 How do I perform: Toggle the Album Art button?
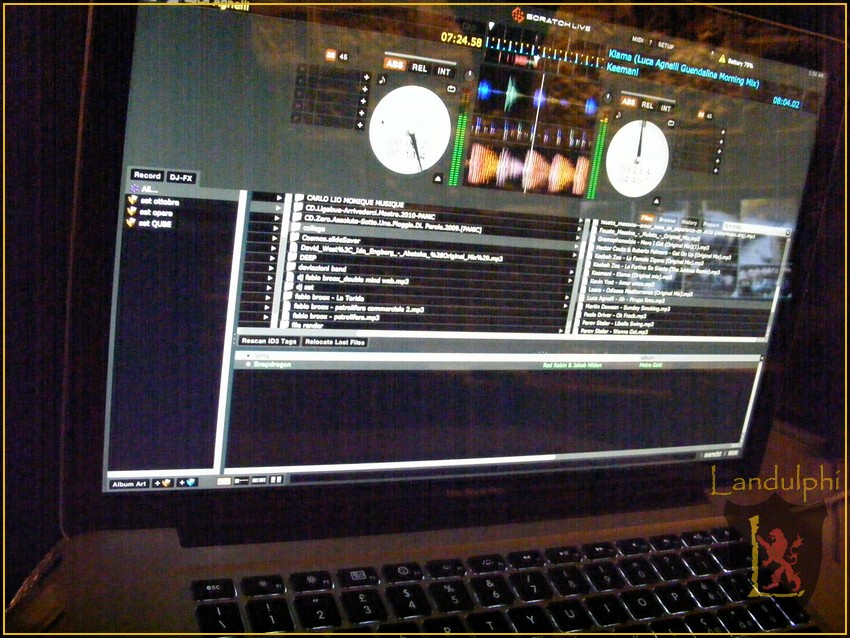[129, 484]
